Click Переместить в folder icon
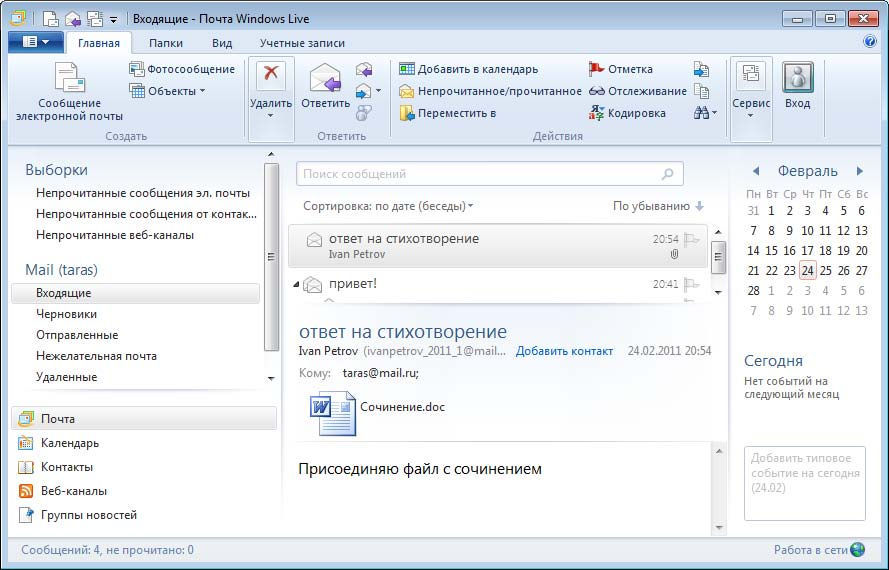Image resolution: width=889 pixels, height=570 pixels. click(407, 113)
